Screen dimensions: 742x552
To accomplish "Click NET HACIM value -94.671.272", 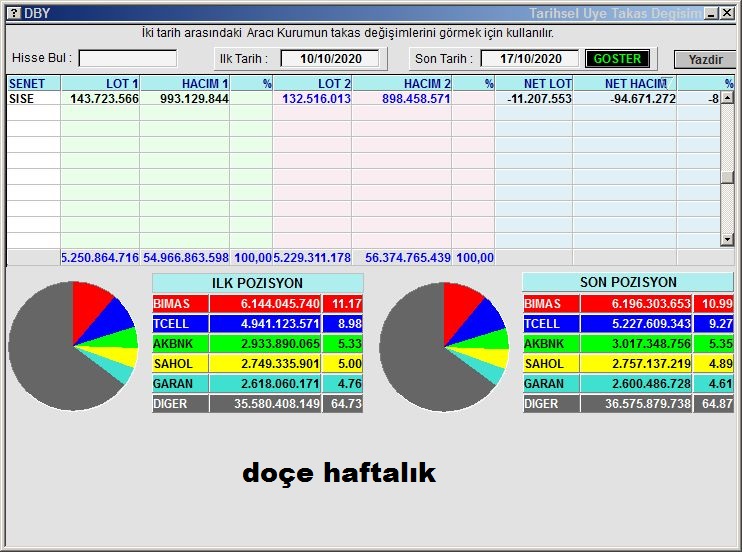I will coord(643,98).
